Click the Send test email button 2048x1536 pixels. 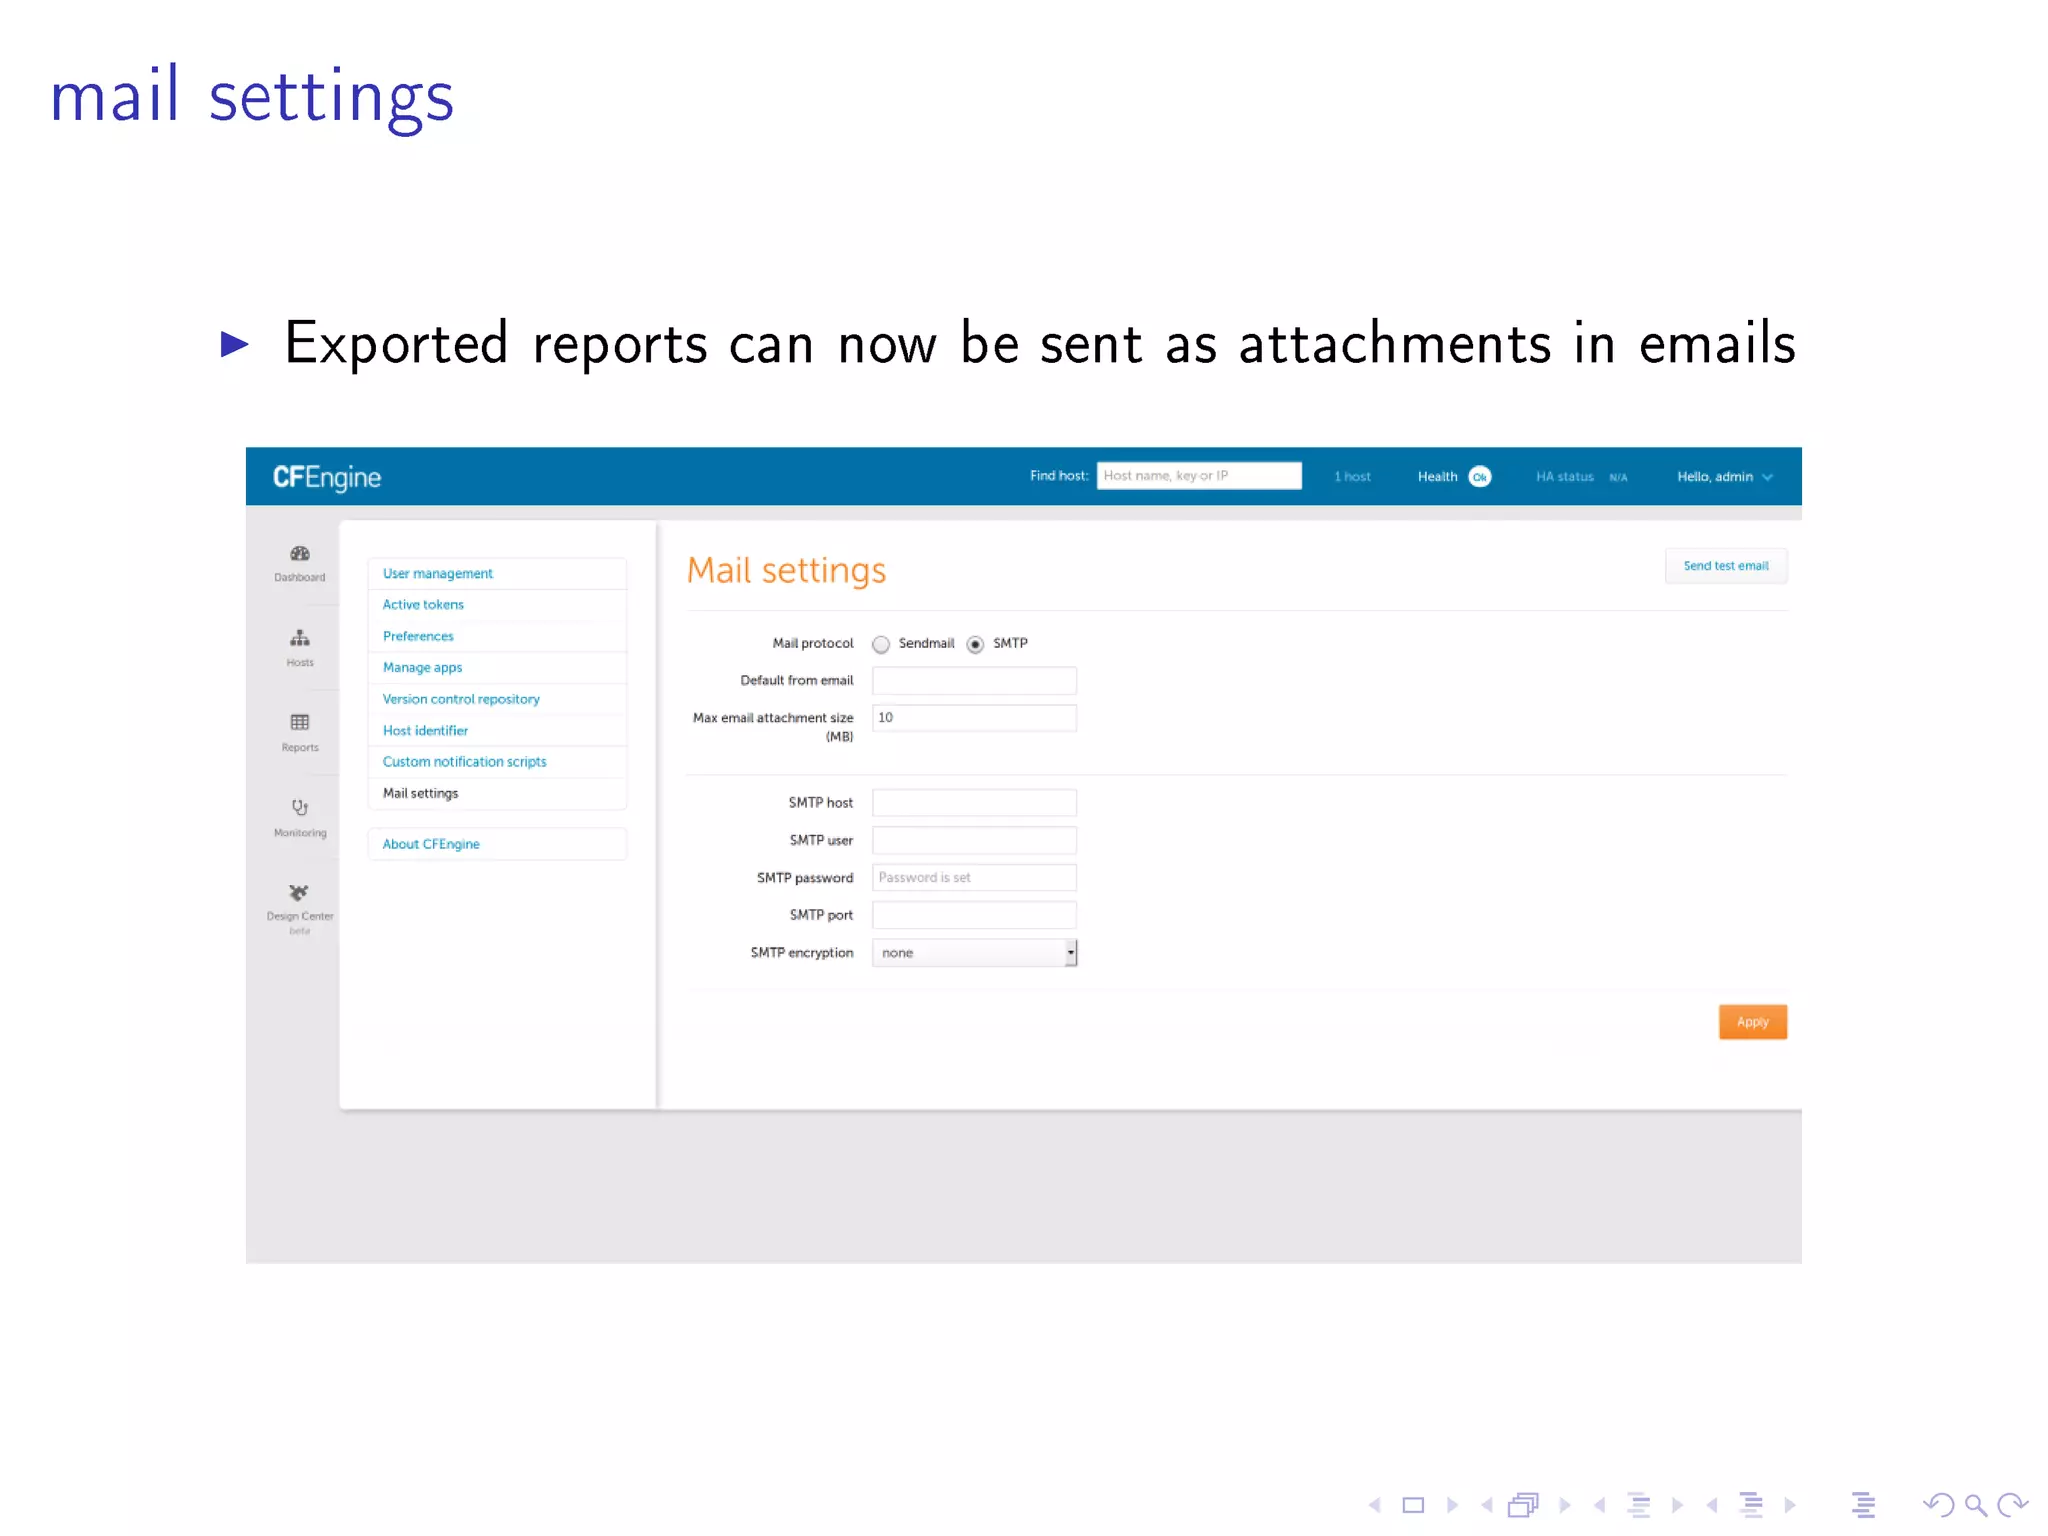[1726, 566]
